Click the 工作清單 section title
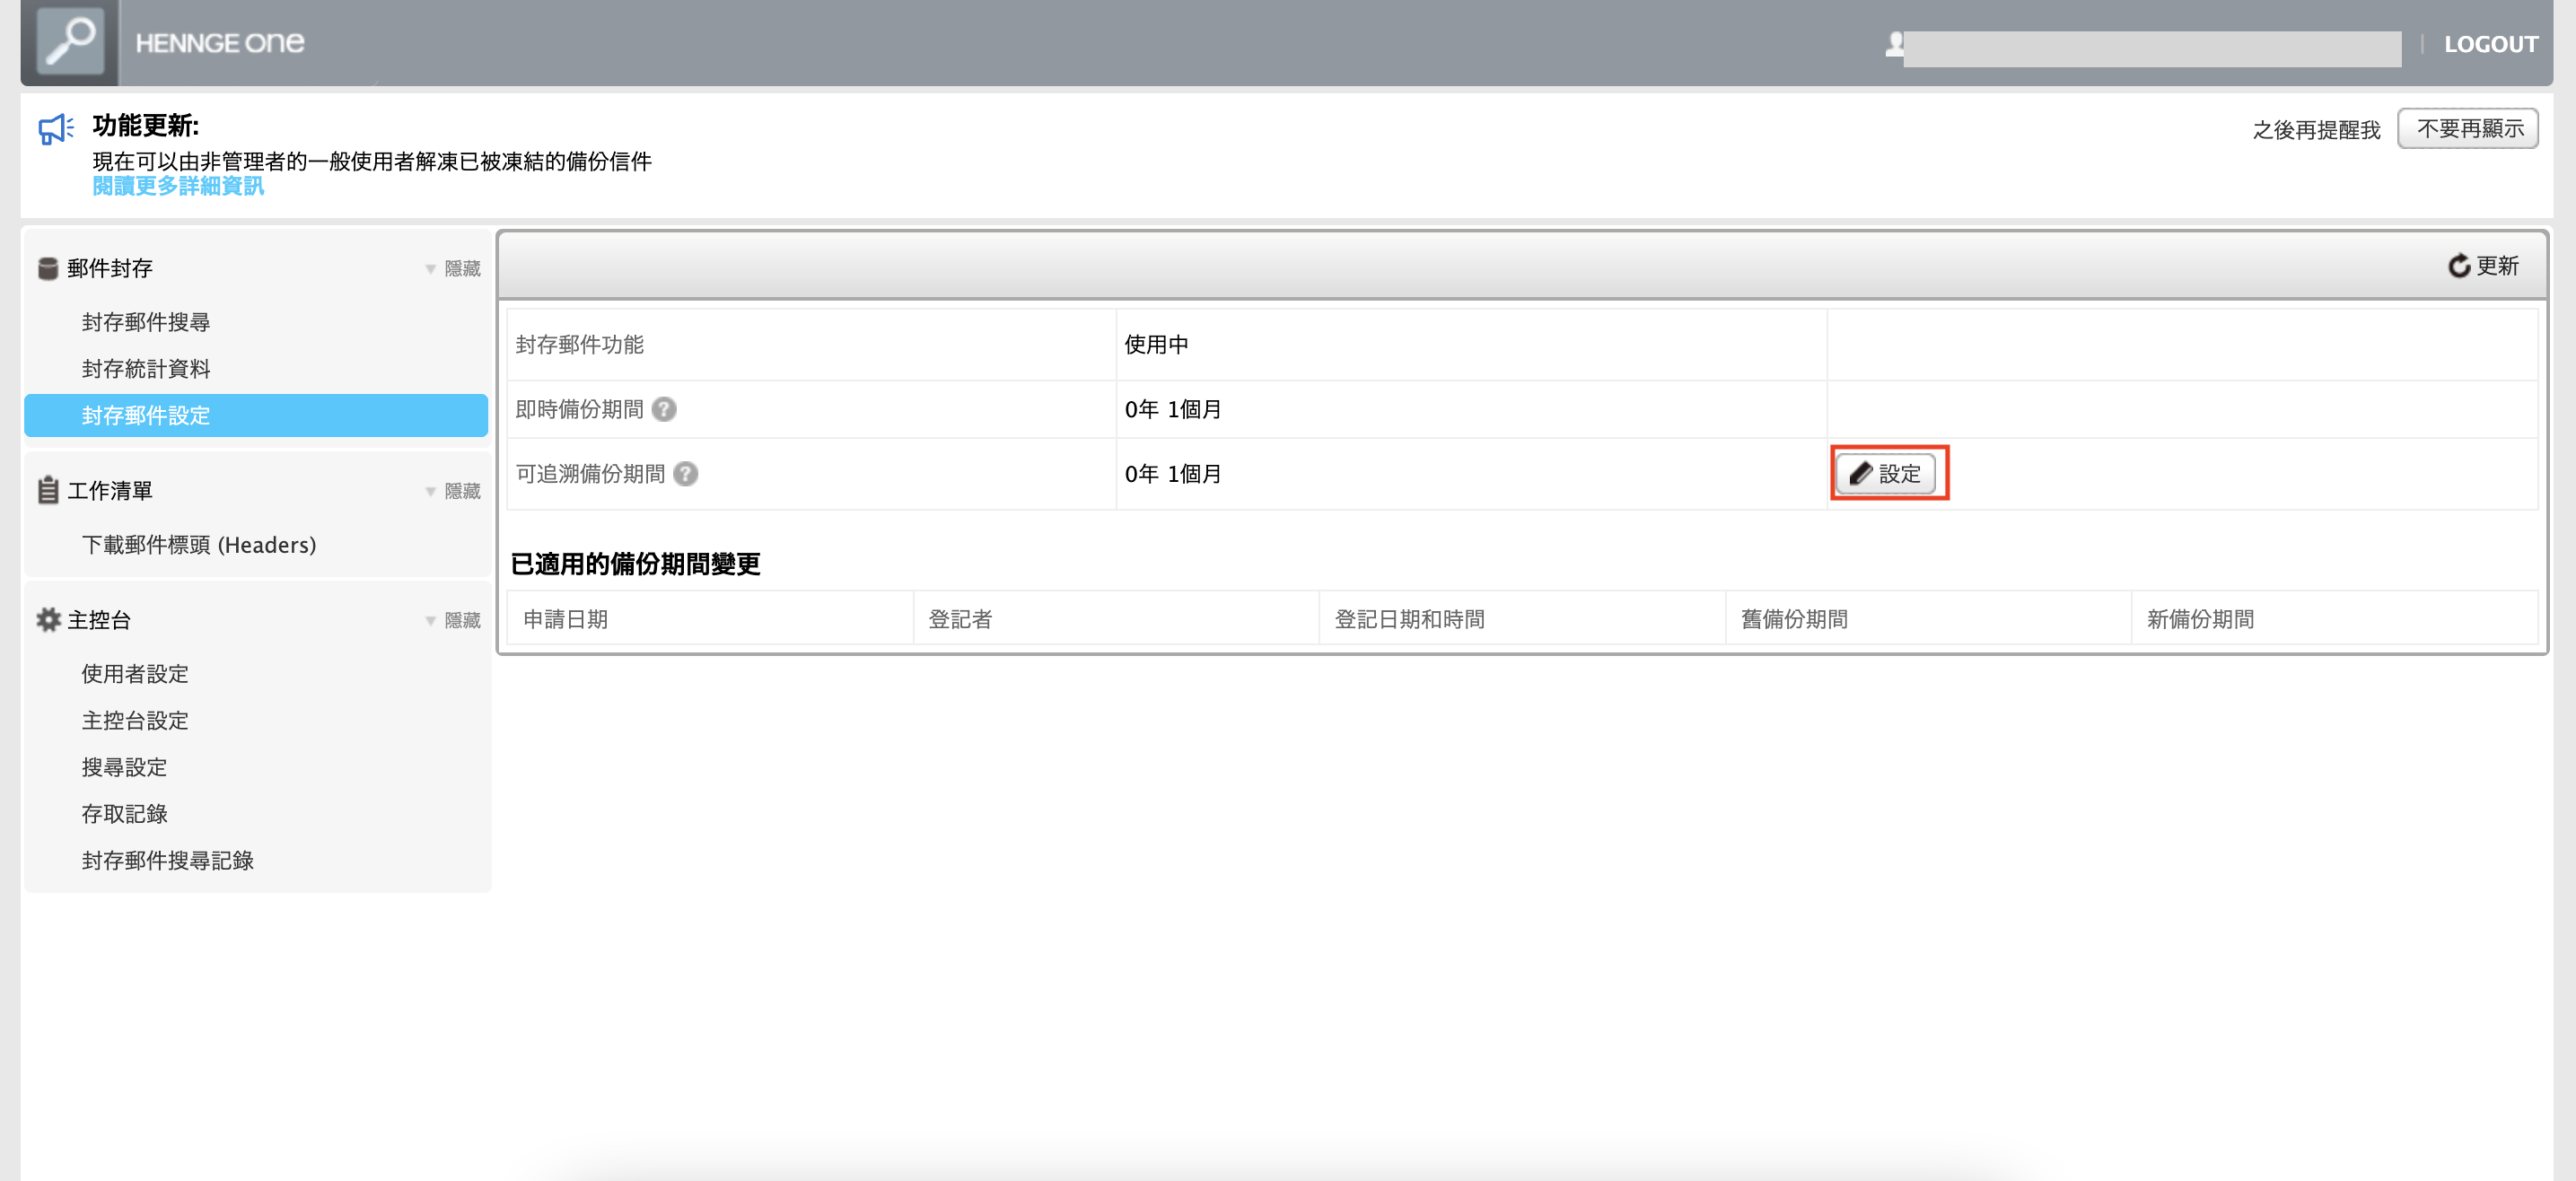 click(x=110, y=491)
